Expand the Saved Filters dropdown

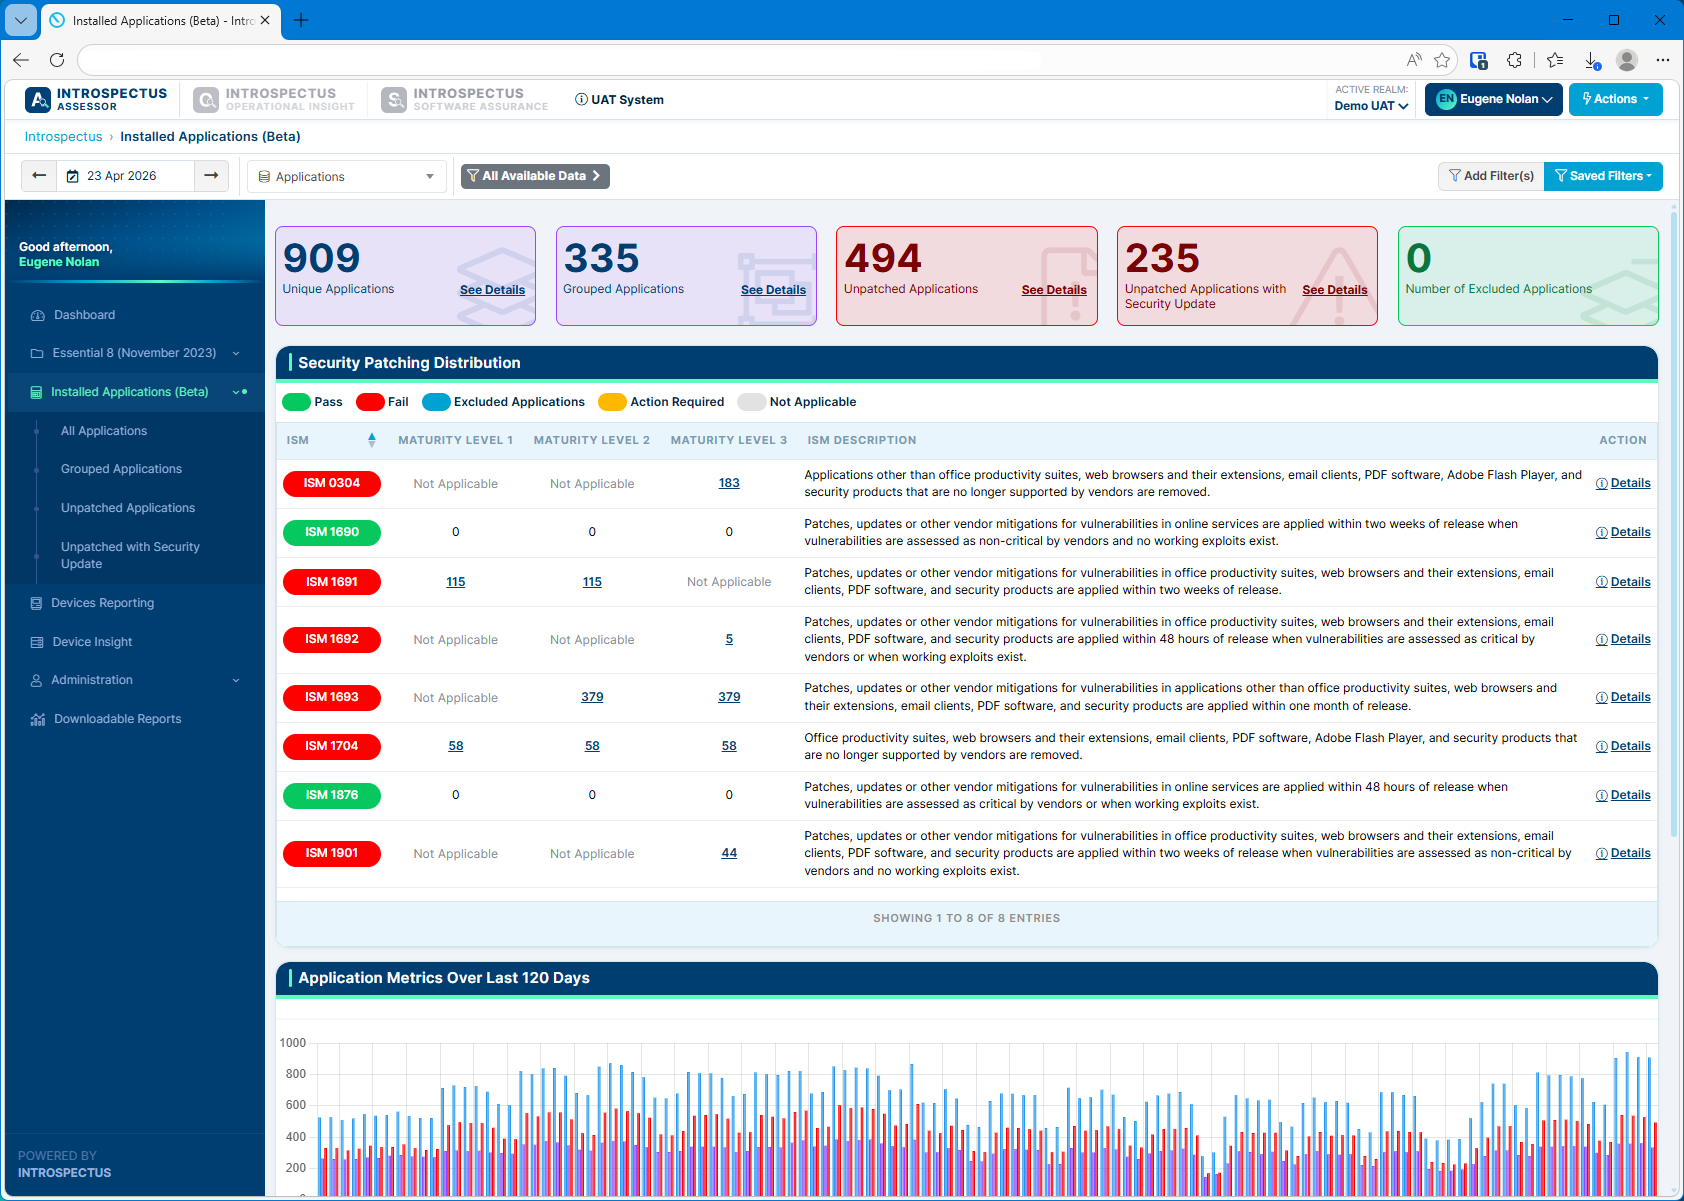tap(1603, 176)
